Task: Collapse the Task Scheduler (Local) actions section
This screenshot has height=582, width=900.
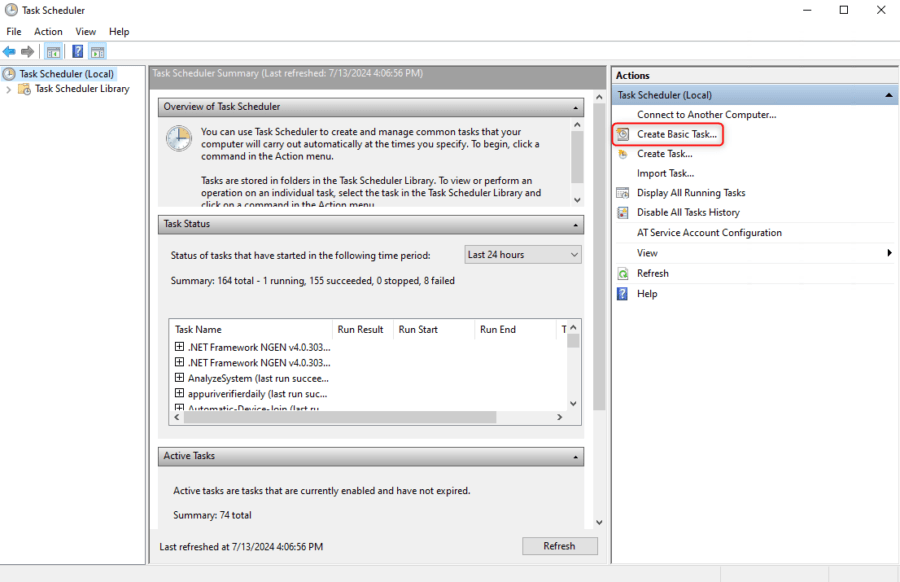Action: tap(888, 94)
